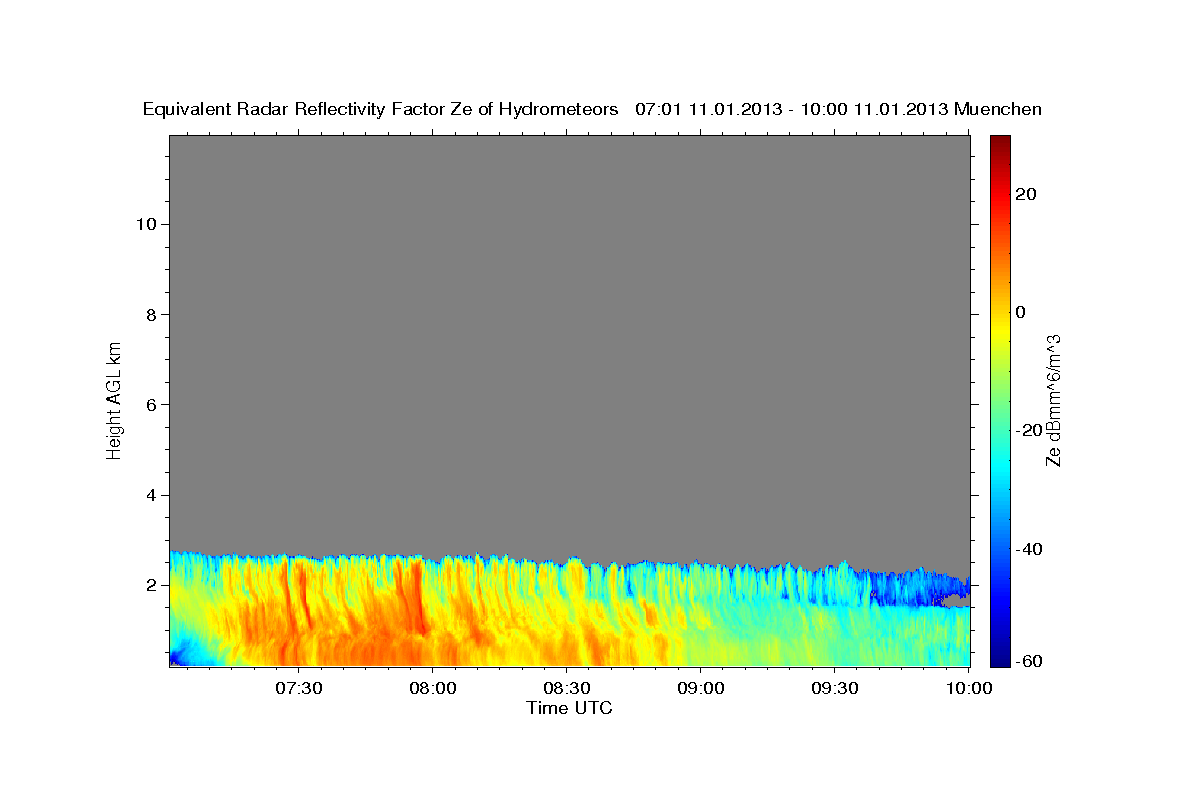Click the '08:00' time tick label
1200x800 pixels.
click(x=432, y=689)
